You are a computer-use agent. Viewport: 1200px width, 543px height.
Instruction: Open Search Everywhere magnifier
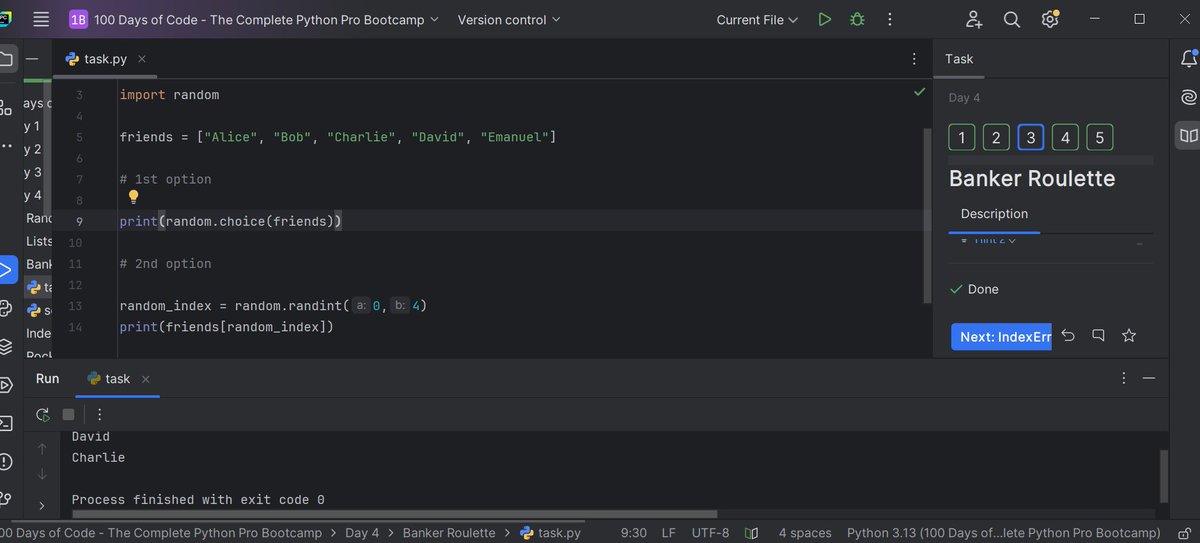tap(1012, 19)
